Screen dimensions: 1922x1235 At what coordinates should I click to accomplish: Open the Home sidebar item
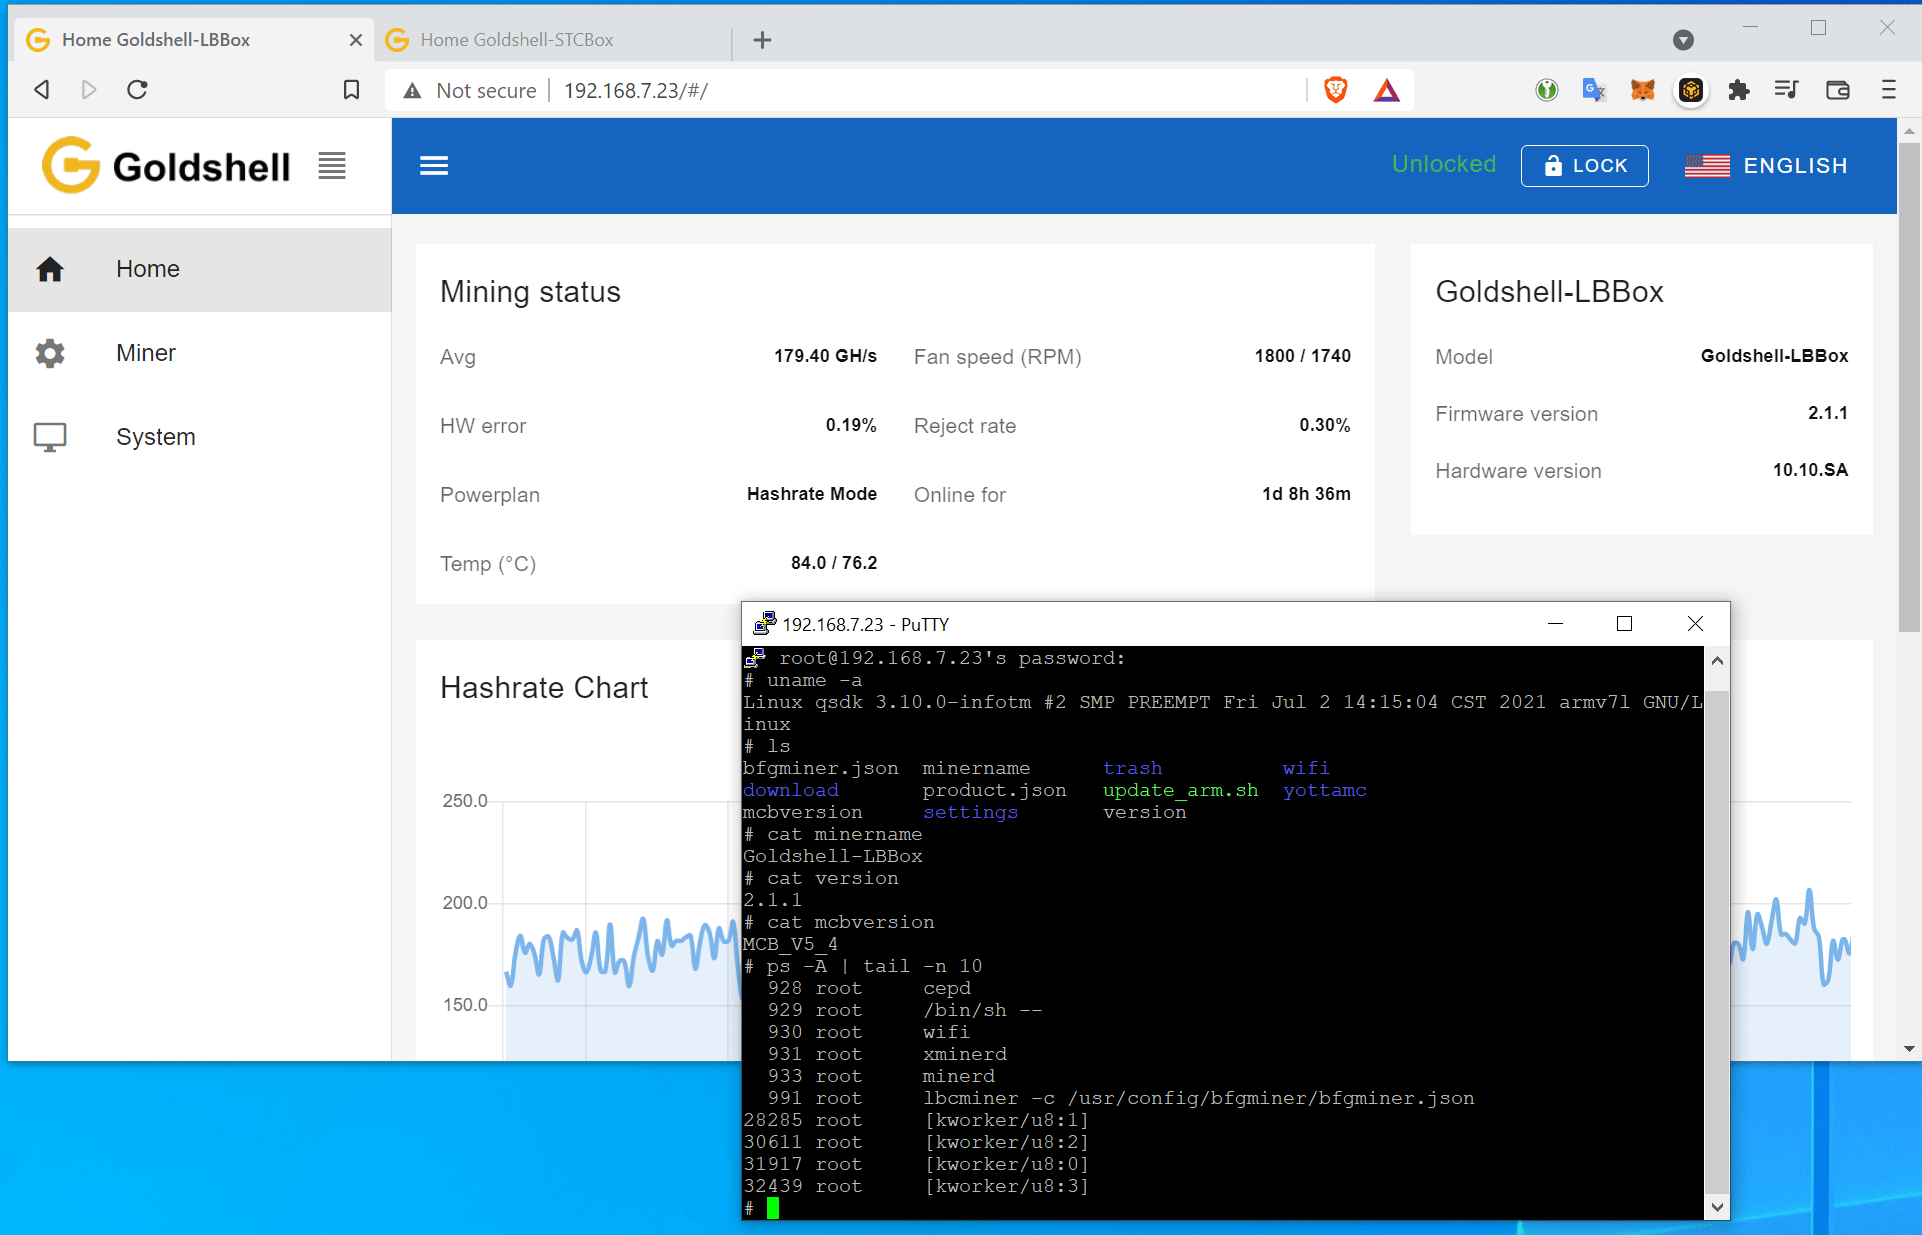pos(200,269)
